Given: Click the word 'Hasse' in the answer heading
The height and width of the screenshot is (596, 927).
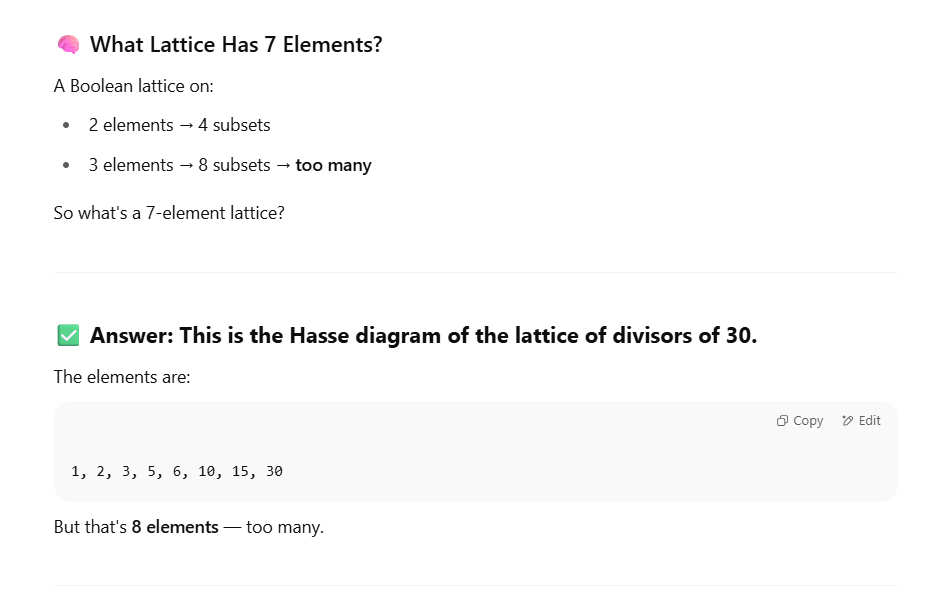Looking at the screenshot, I should (319, 335).
